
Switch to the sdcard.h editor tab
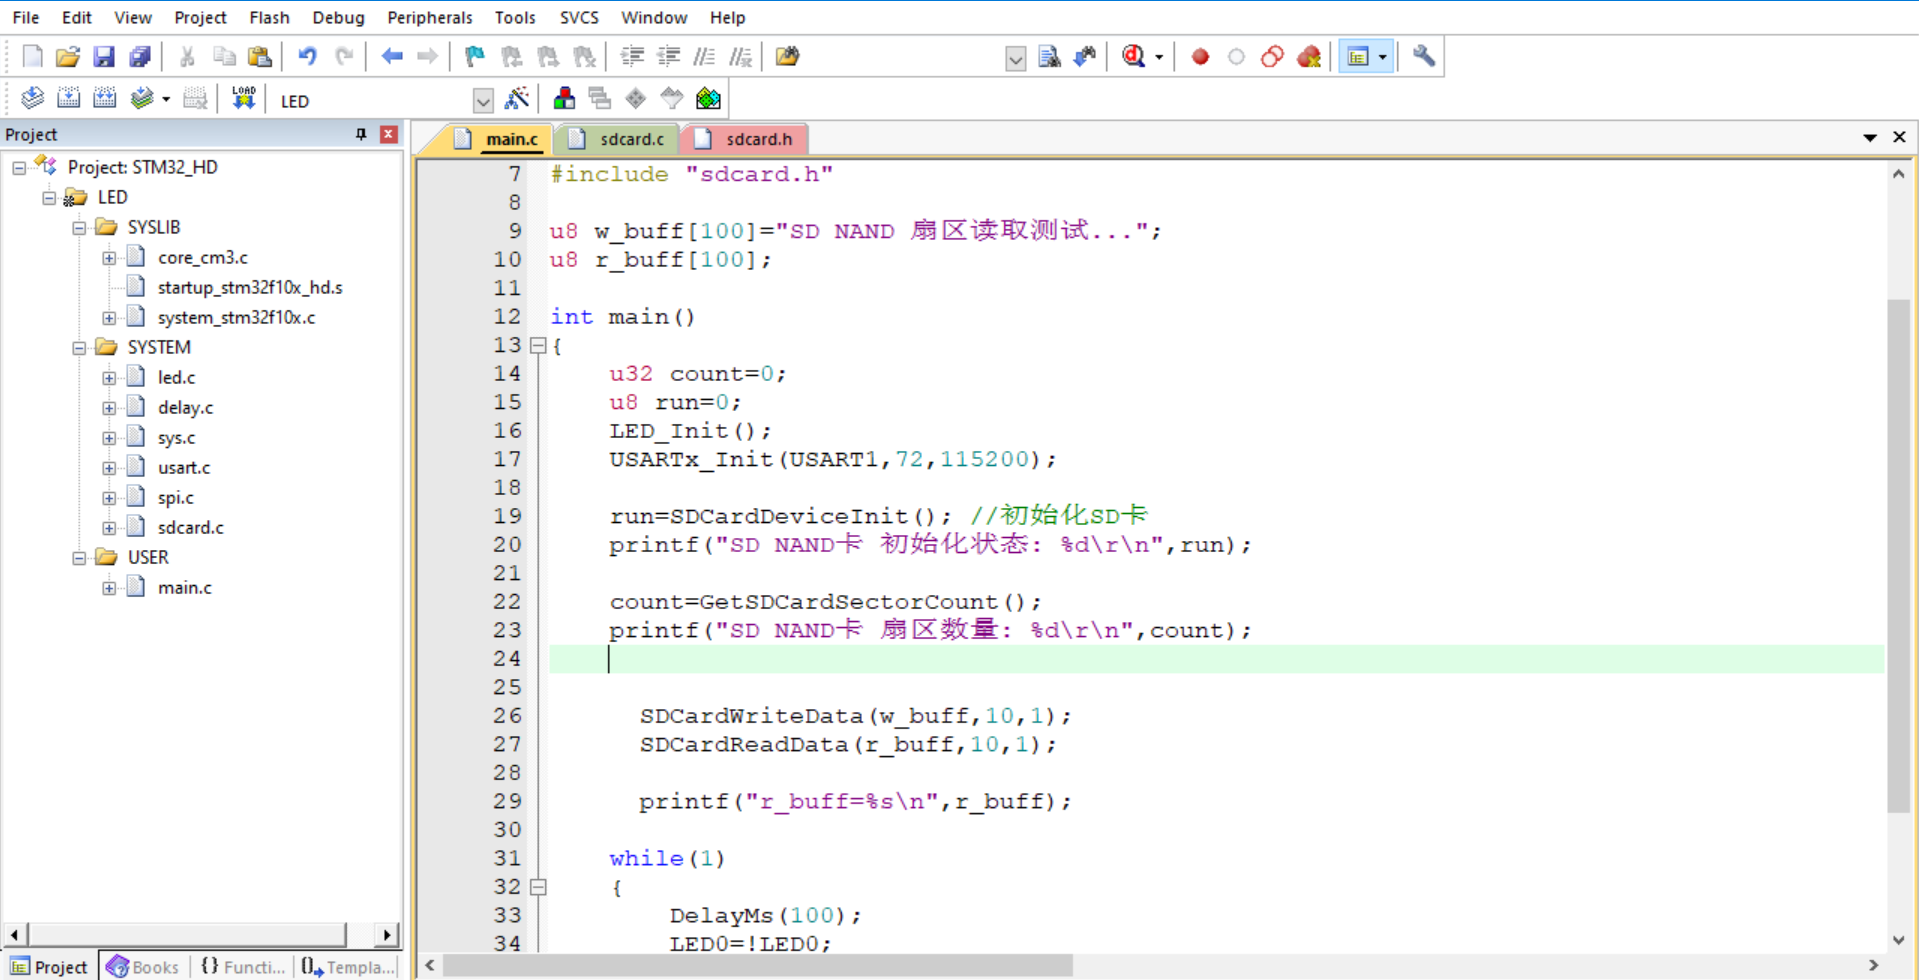click(745, 139)
